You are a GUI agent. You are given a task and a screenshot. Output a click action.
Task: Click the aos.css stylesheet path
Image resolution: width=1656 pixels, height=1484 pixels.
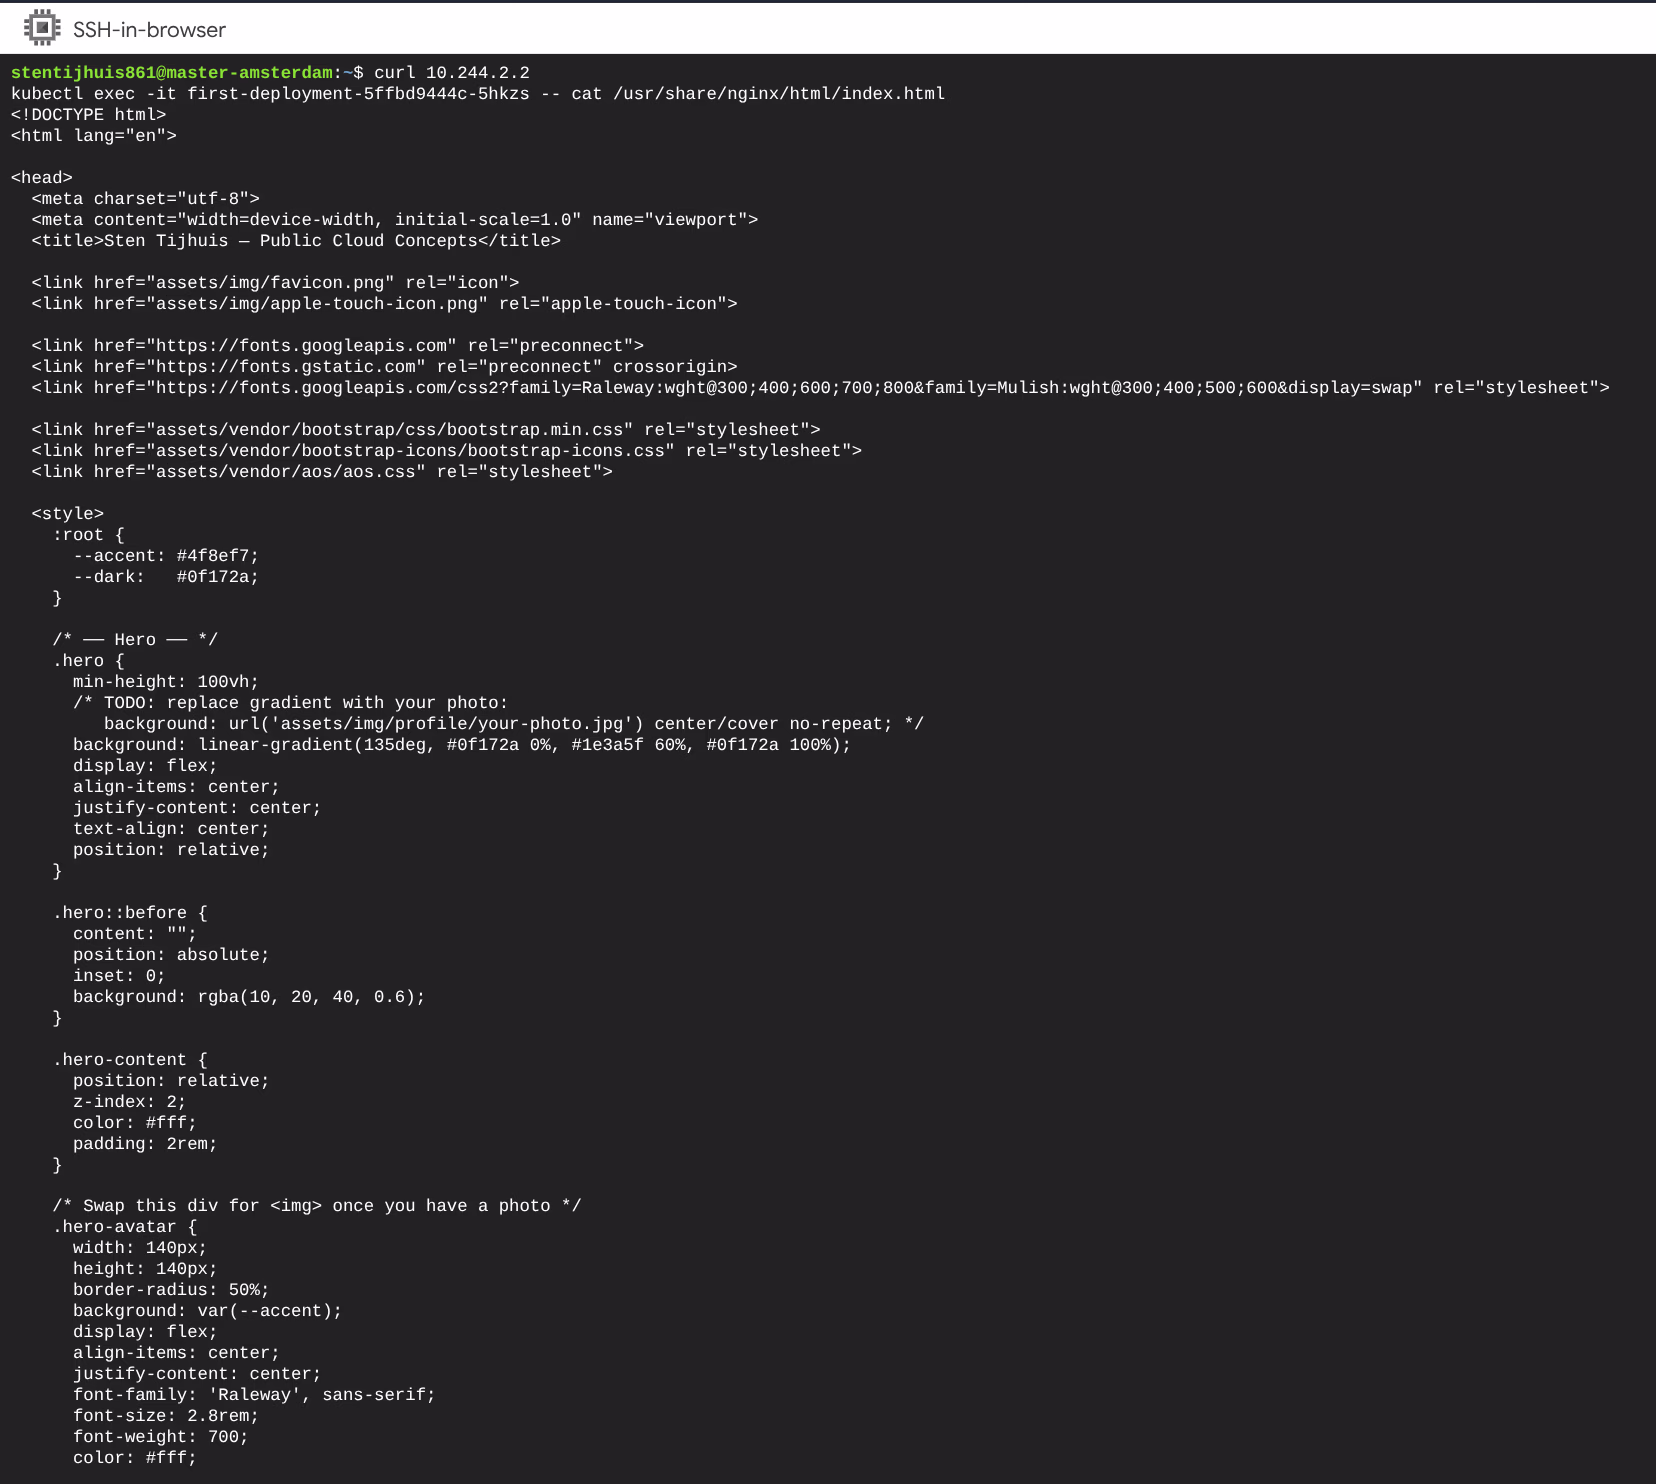284,472
